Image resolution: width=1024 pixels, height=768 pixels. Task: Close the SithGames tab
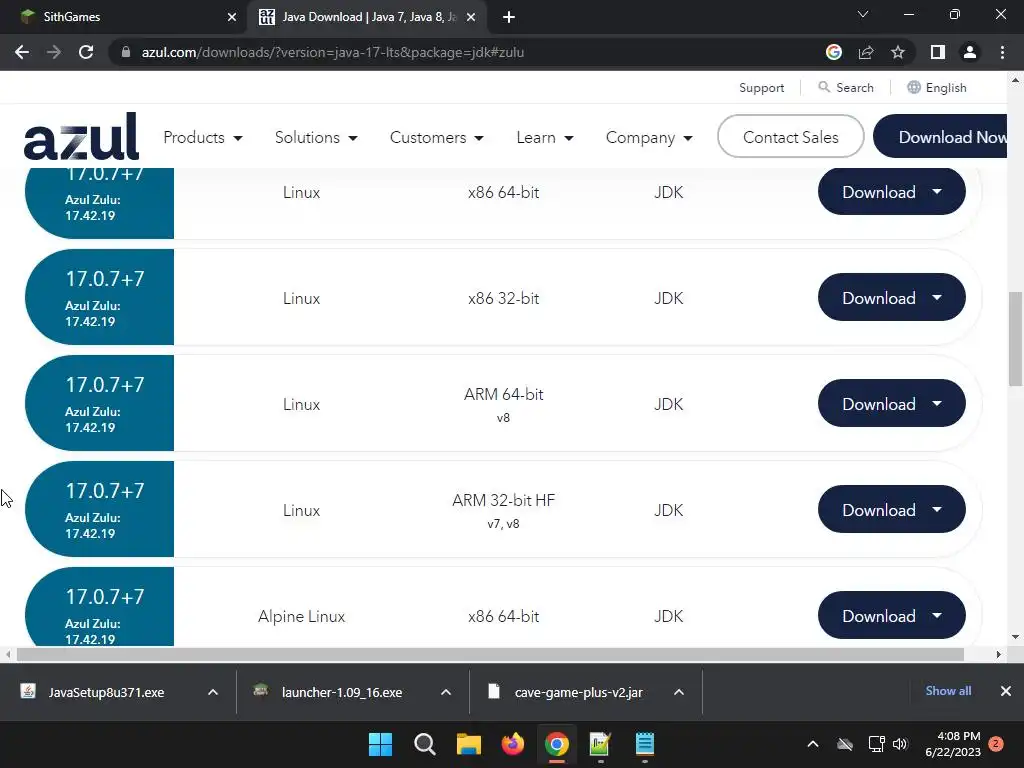(232, 17)
